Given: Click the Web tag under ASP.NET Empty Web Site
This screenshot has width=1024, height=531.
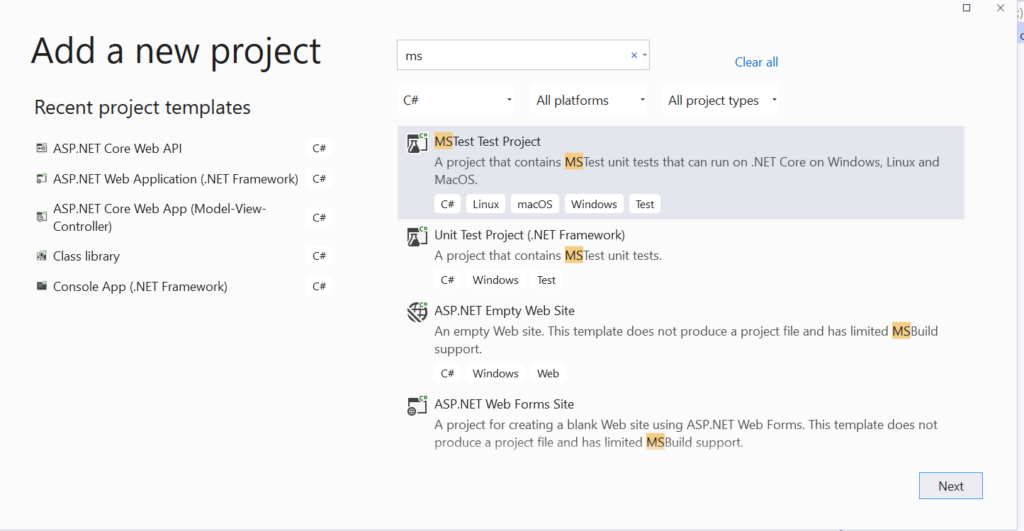Looking at the screenshot, I should 548,373.
